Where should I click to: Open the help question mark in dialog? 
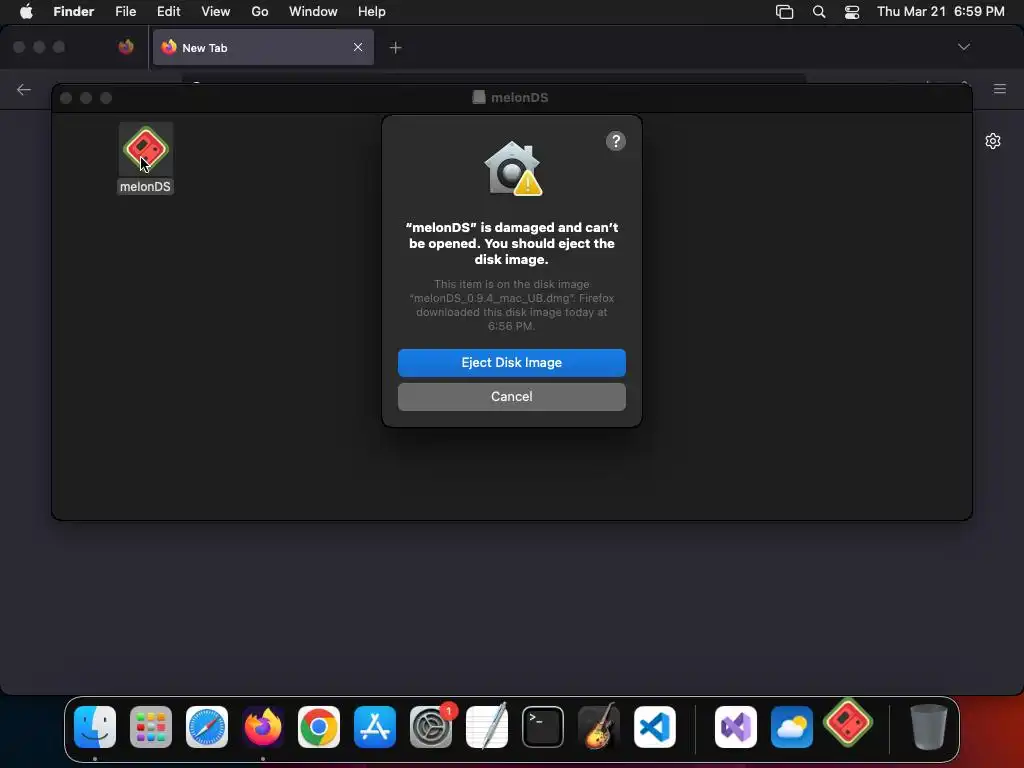[615, 141]
